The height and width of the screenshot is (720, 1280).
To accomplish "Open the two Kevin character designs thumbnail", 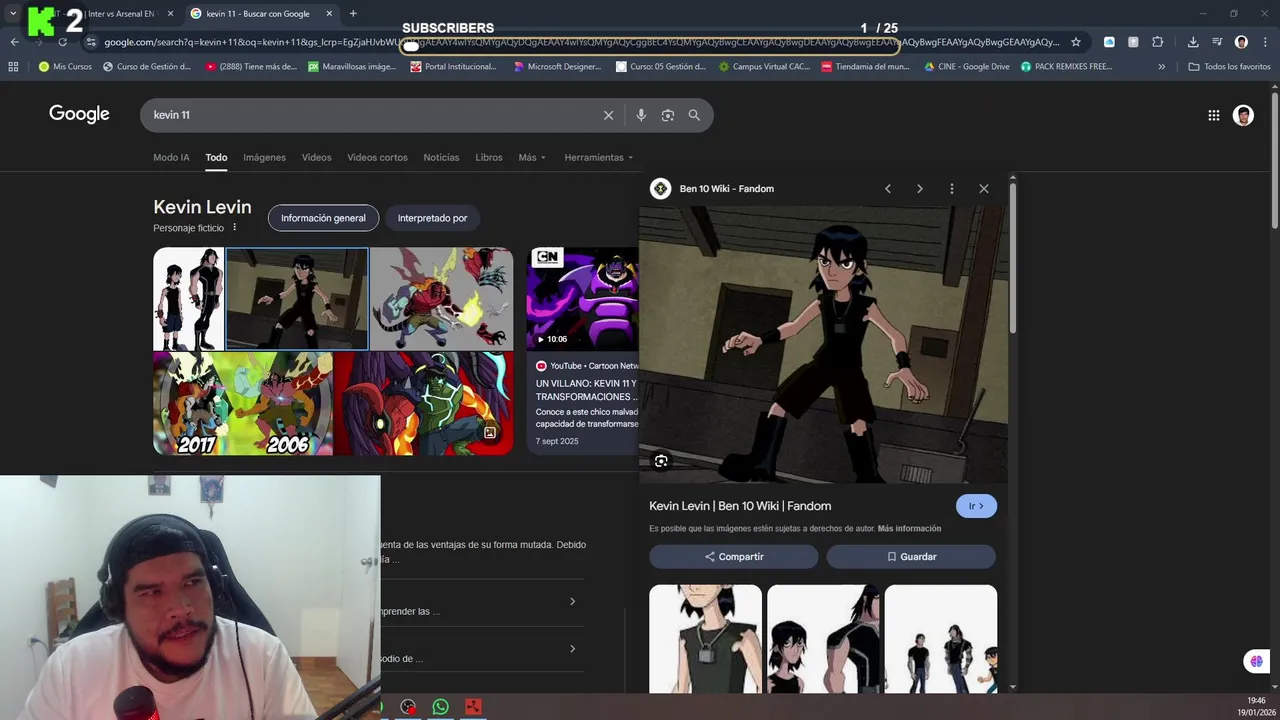I will [x=188, y=299].
